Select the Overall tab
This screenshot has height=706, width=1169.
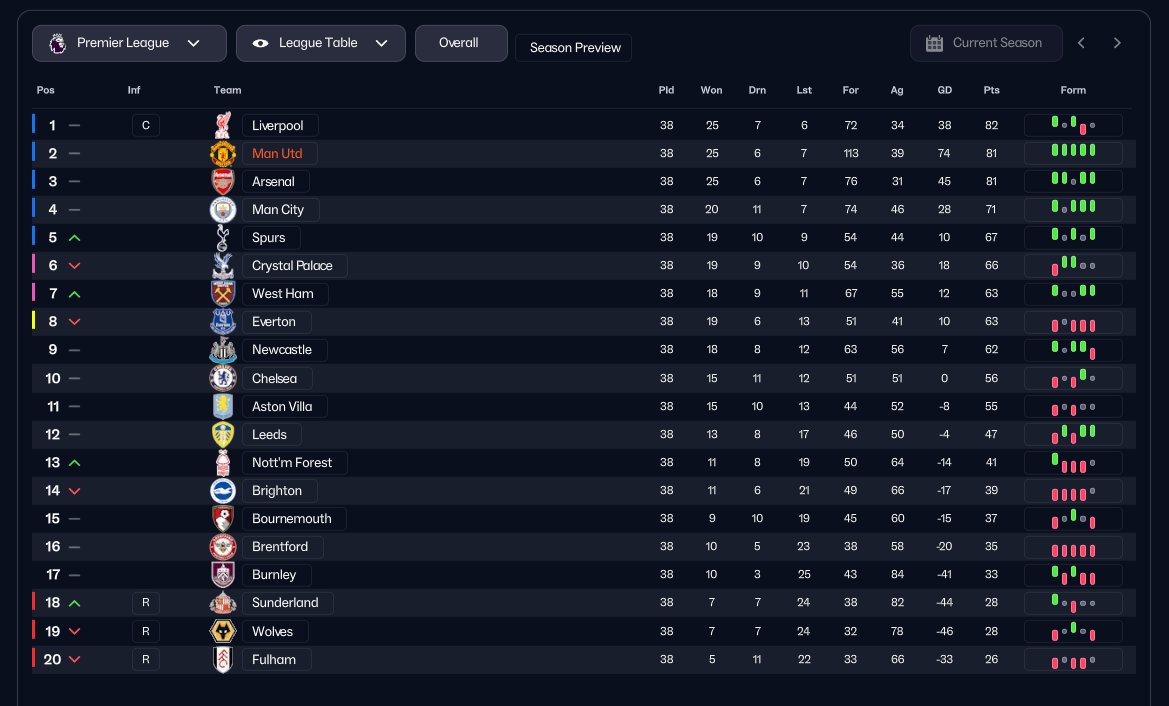click(x=460, y=43)
